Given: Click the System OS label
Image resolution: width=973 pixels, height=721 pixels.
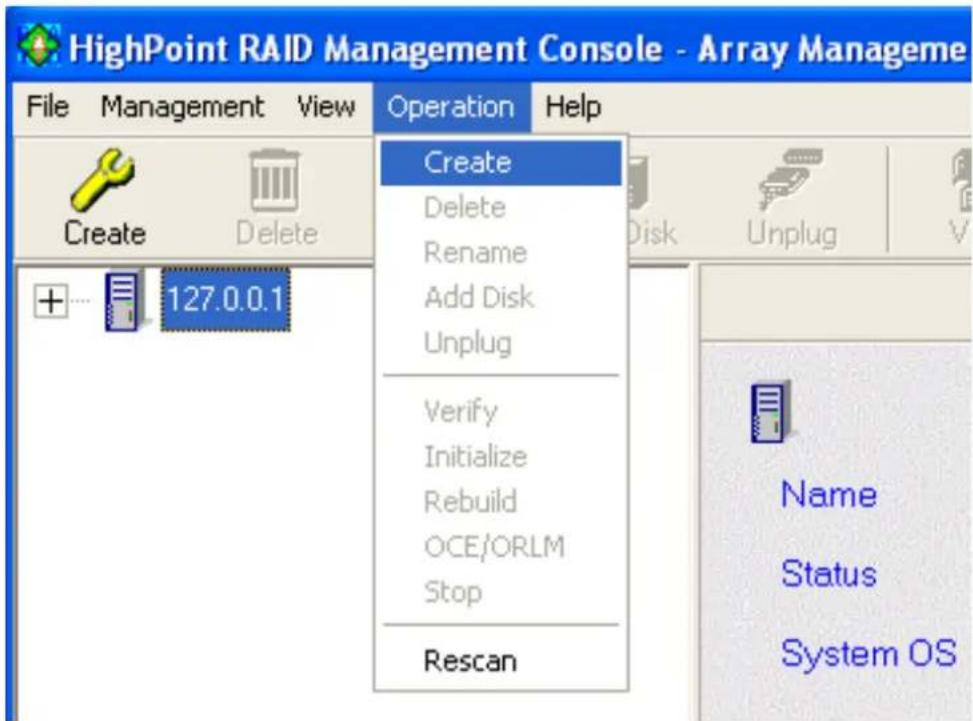Looking at the screenshot, I should [868, 653].
